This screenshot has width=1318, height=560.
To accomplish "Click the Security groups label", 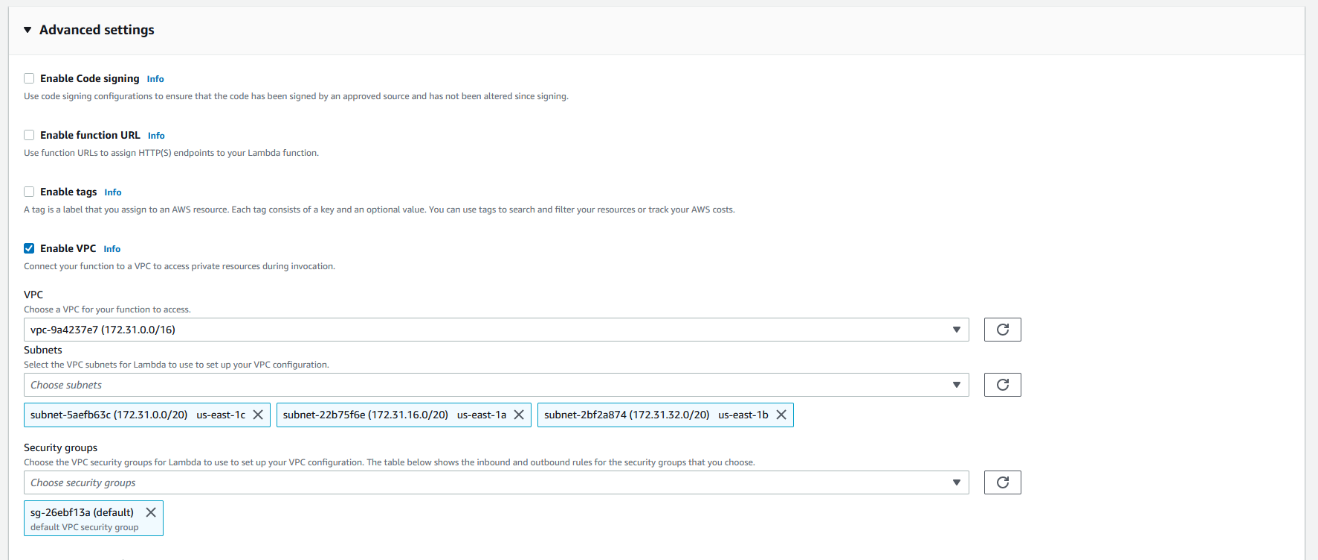I will tap(61, 448).
